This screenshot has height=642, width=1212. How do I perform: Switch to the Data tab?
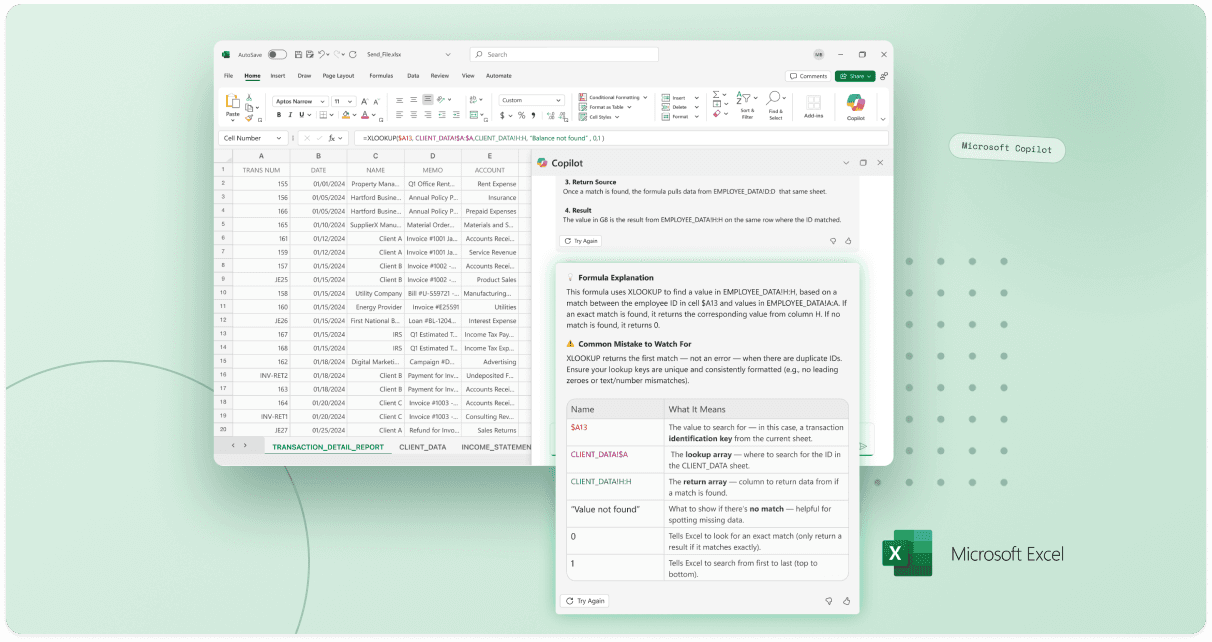(x=413, y=76)
